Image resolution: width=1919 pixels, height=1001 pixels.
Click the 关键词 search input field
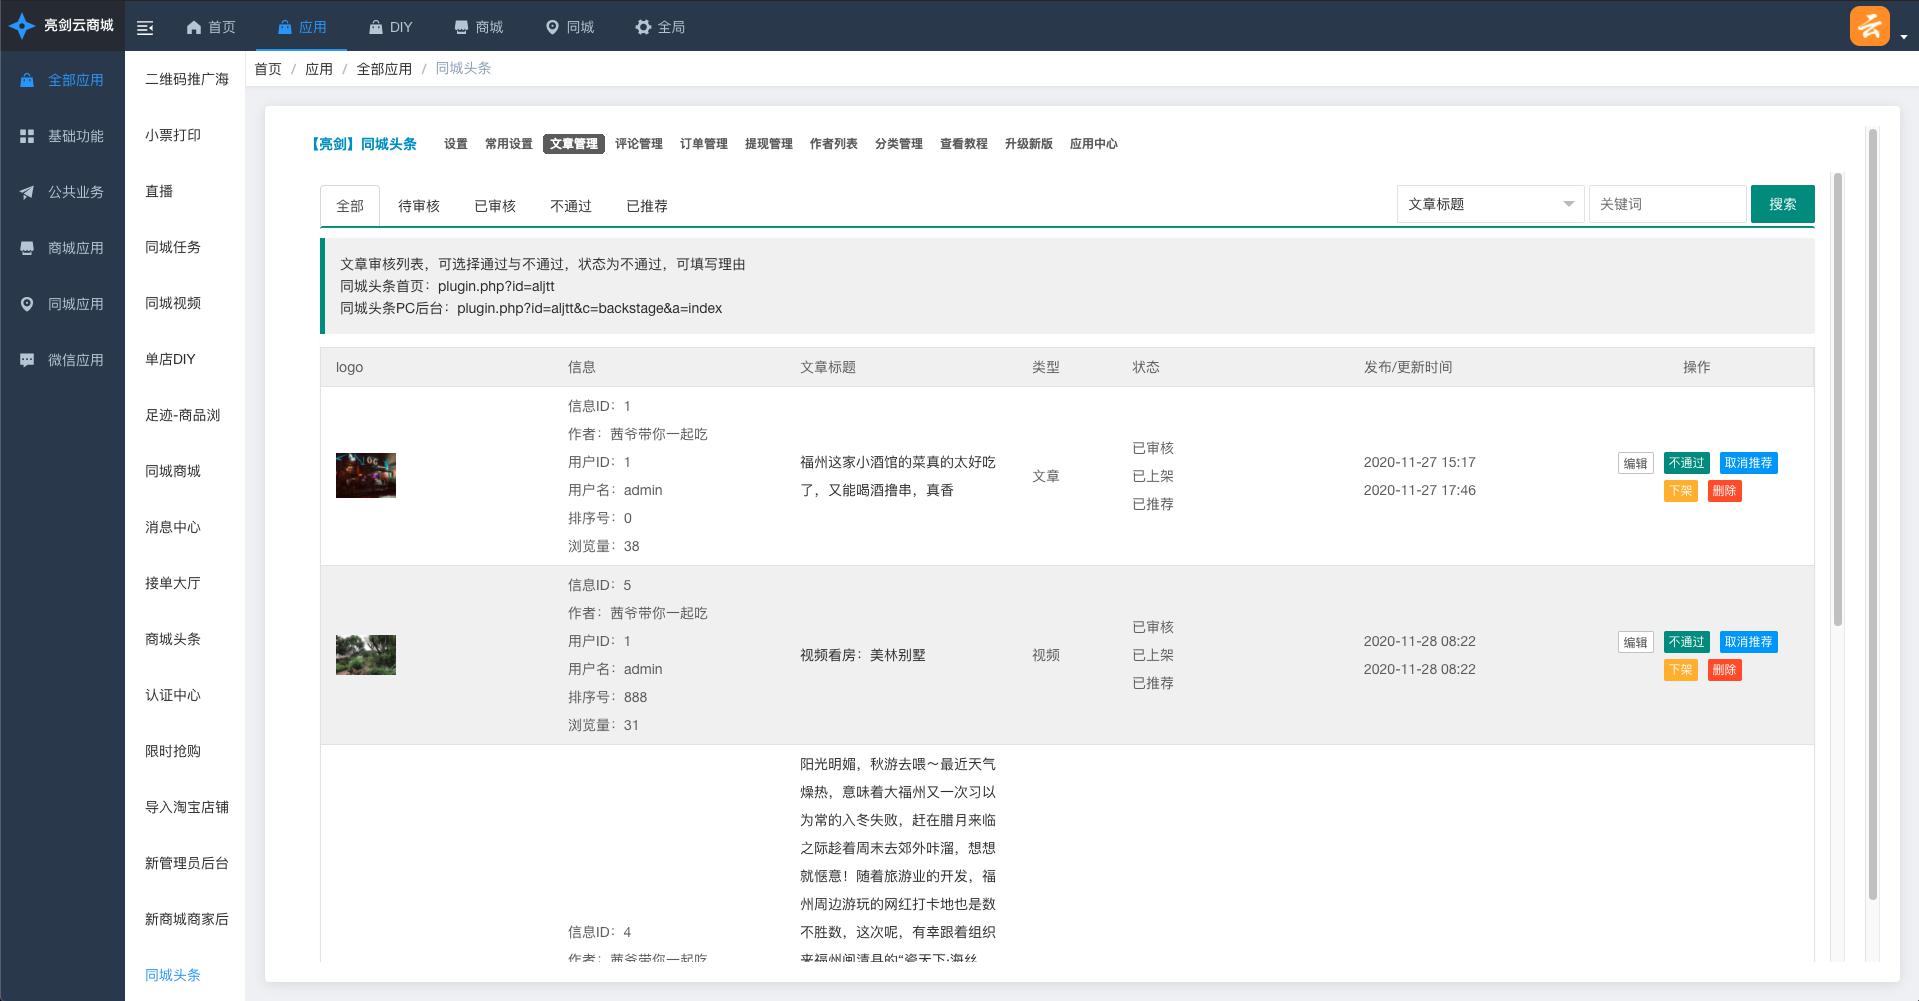point(1667,204)
